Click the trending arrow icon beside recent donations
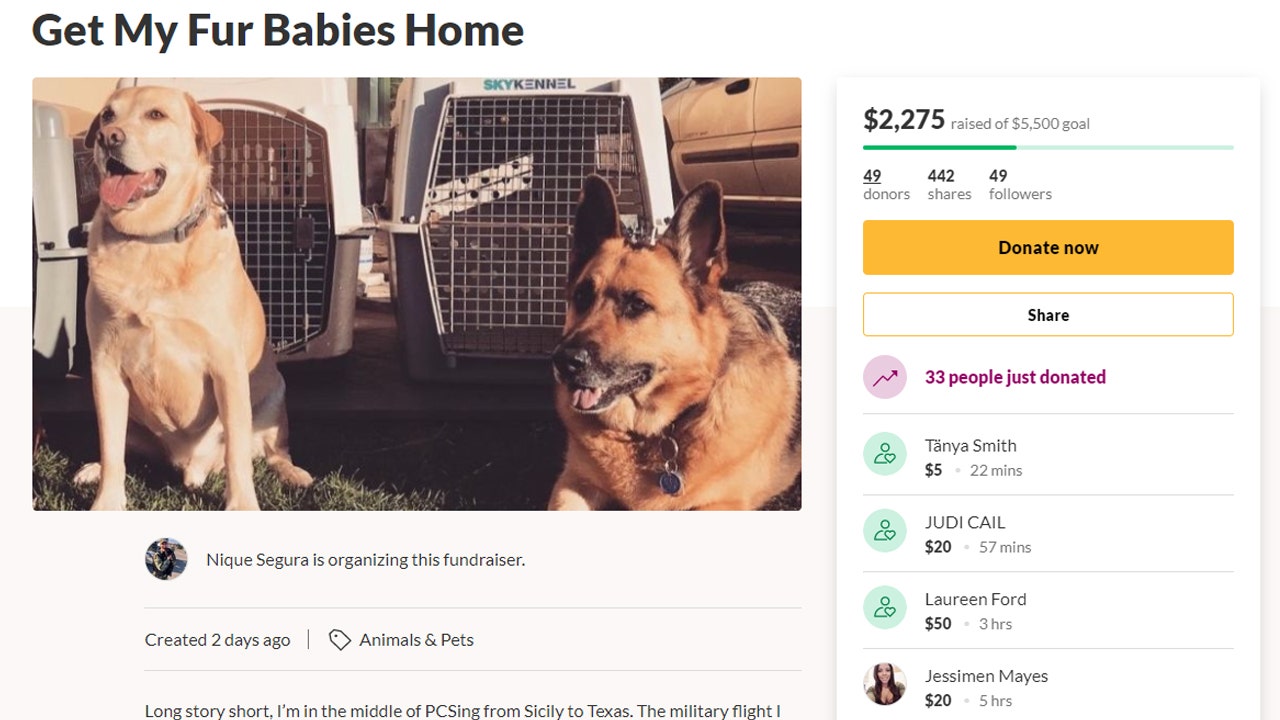 (885, 377)
